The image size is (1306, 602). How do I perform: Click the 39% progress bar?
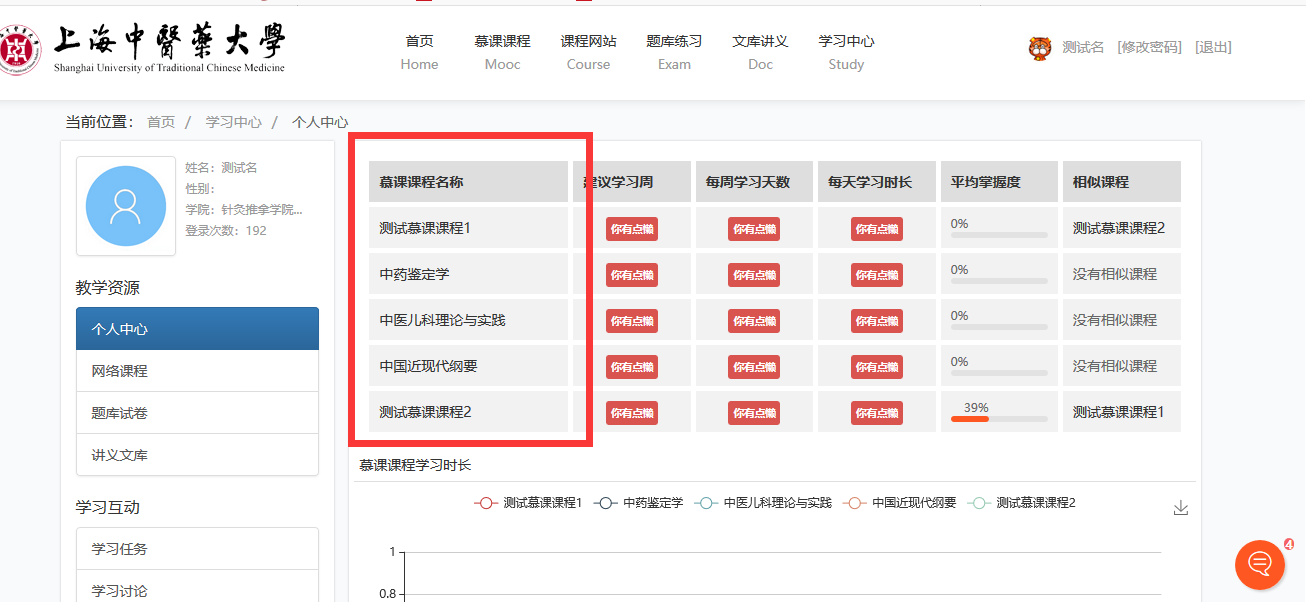999,418
